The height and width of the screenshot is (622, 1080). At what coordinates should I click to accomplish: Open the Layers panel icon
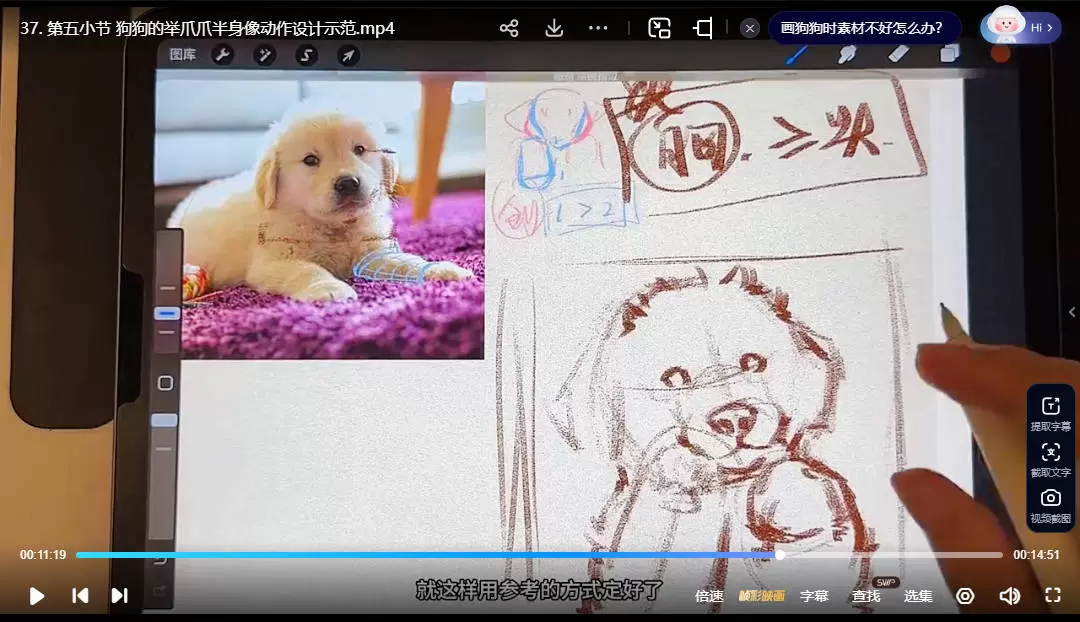point(950,52)
